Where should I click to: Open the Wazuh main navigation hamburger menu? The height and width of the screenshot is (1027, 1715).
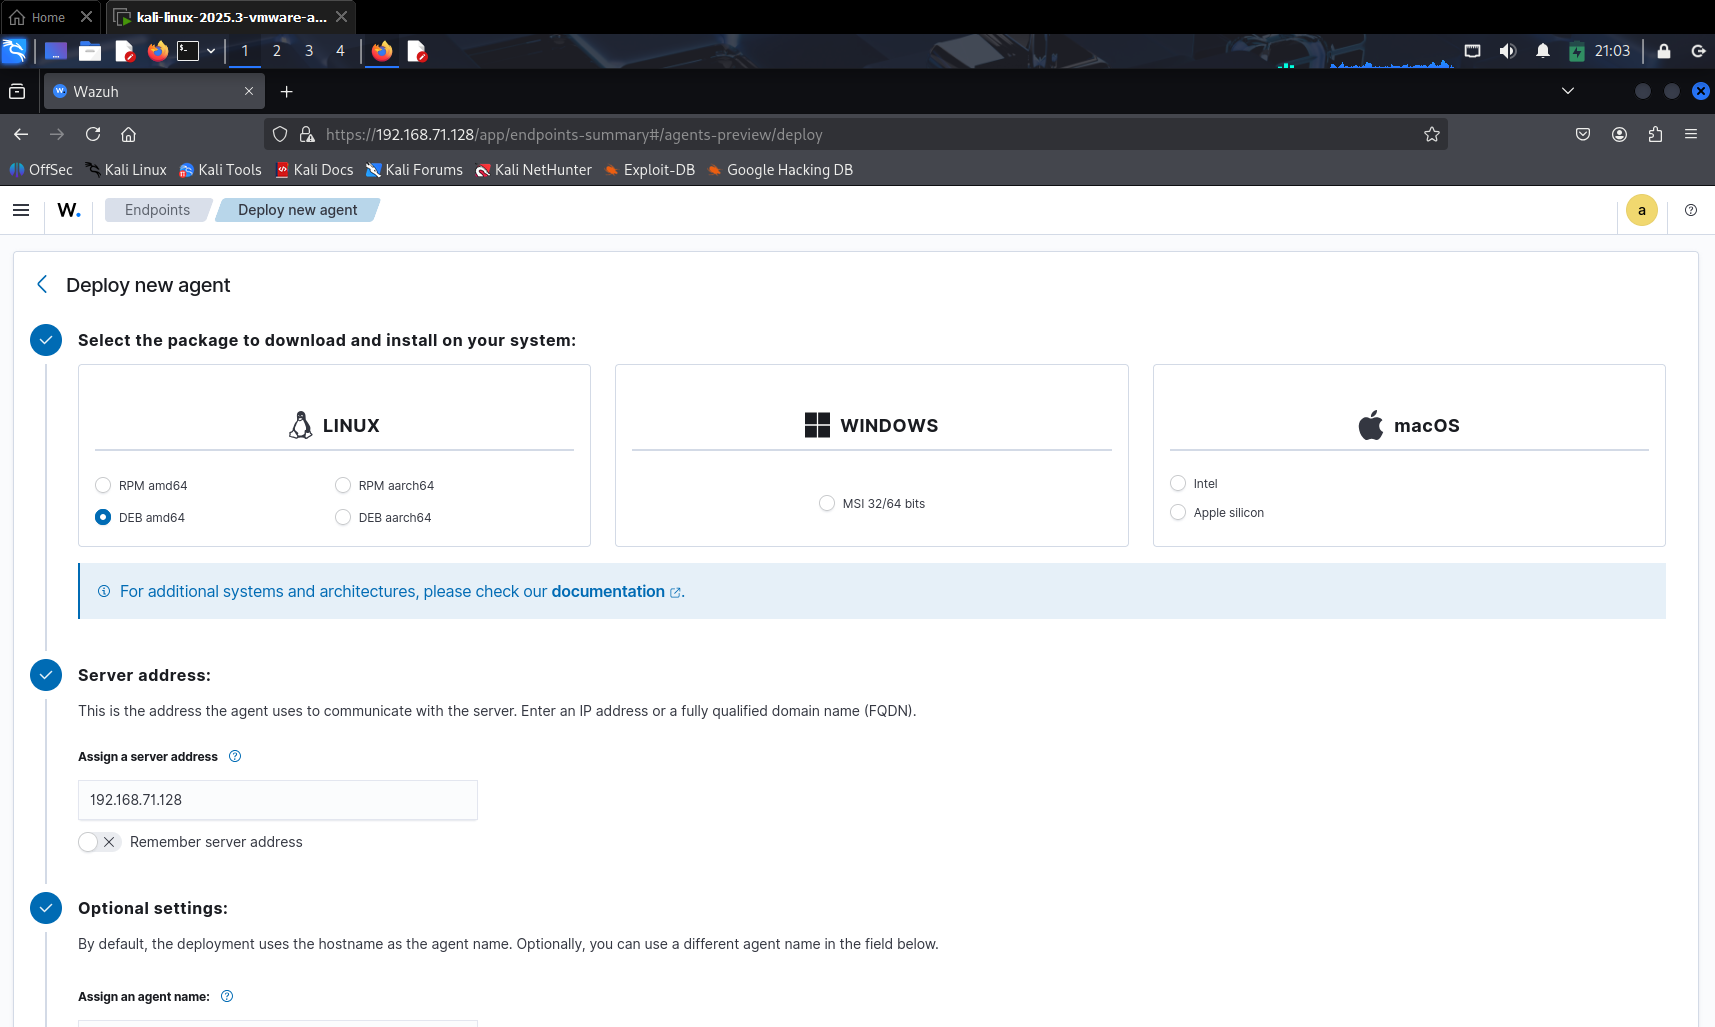pyautogui.click(x=21, y=210)
